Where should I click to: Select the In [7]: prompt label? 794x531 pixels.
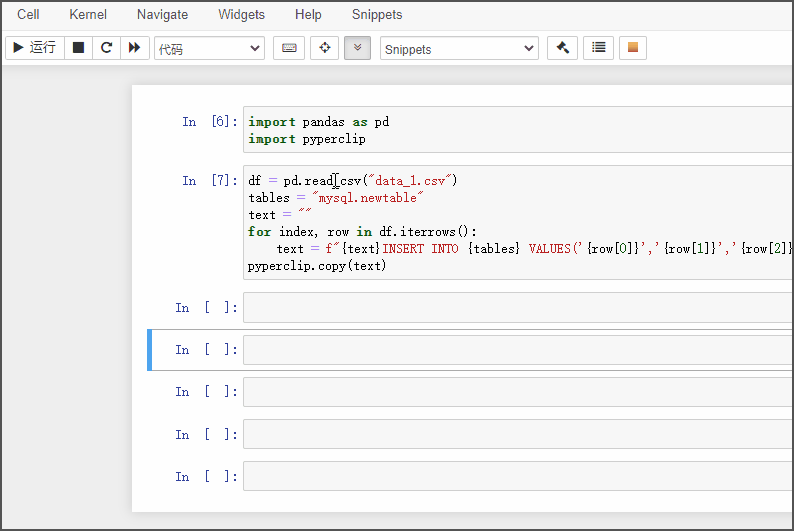click(x=210, y=181)
